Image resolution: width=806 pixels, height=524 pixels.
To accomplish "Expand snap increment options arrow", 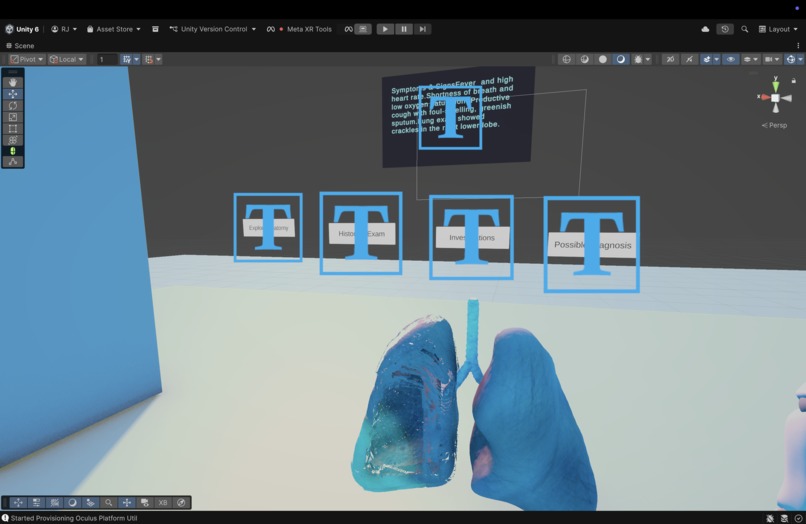I will [159, 59].
